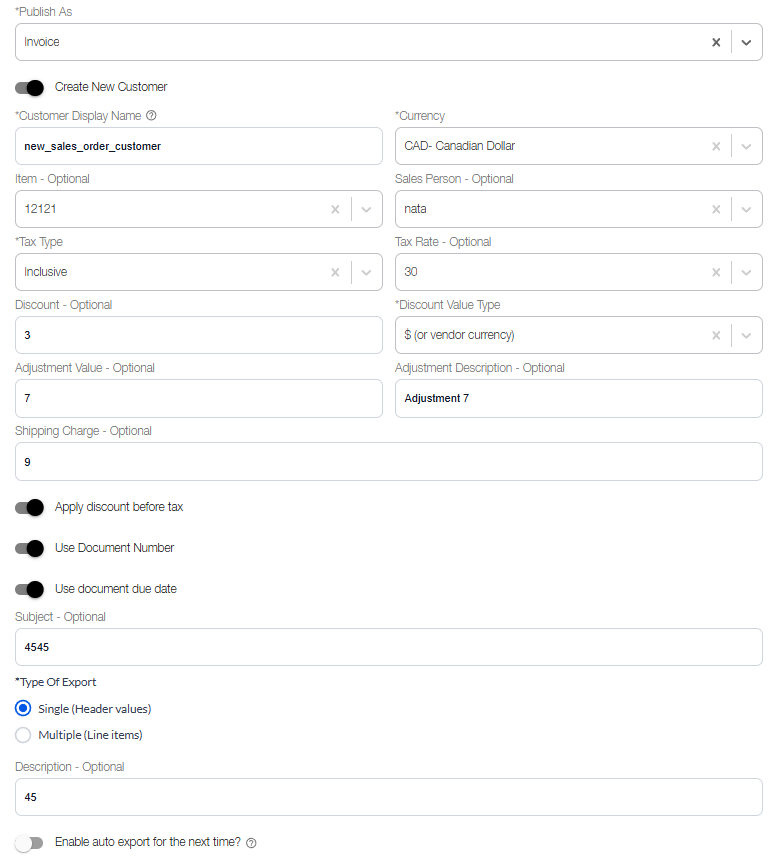Expand the Currency dropdown
781x857 pixels.
[746, 145]
